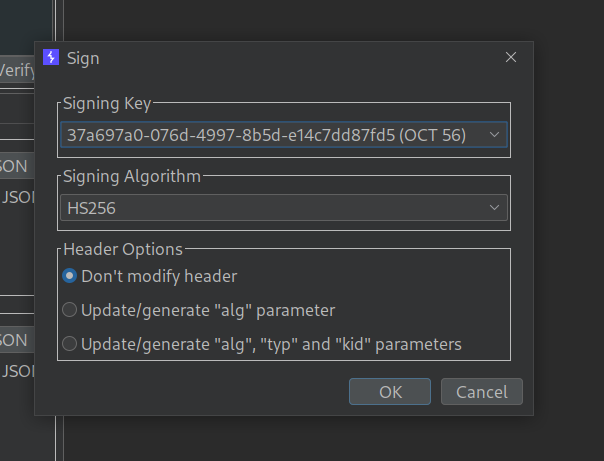Choose Update/generate "alg" parameter radio option
The image size is (604, 461).
[70, 310]
